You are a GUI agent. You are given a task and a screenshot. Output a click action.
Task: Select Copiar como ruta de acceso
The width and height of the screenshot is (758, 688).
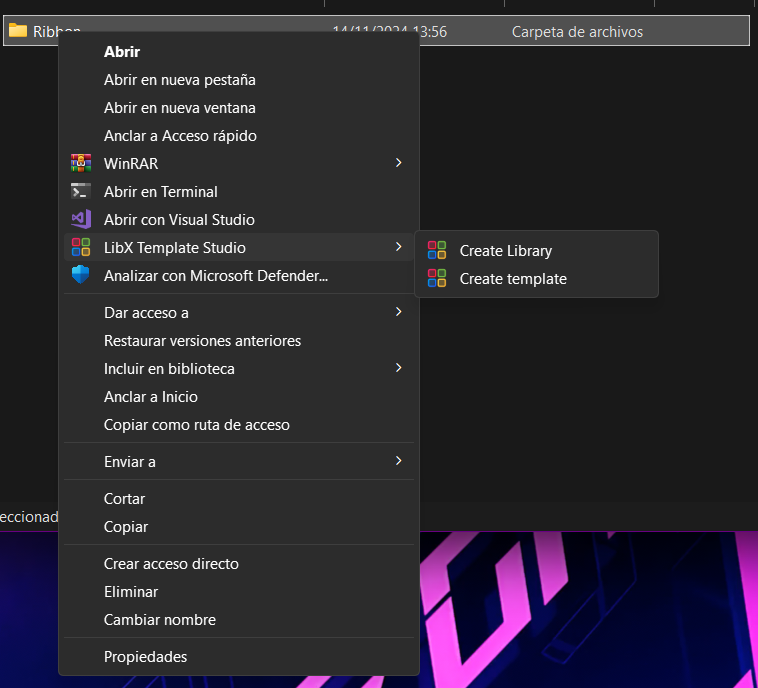[239, 425]
